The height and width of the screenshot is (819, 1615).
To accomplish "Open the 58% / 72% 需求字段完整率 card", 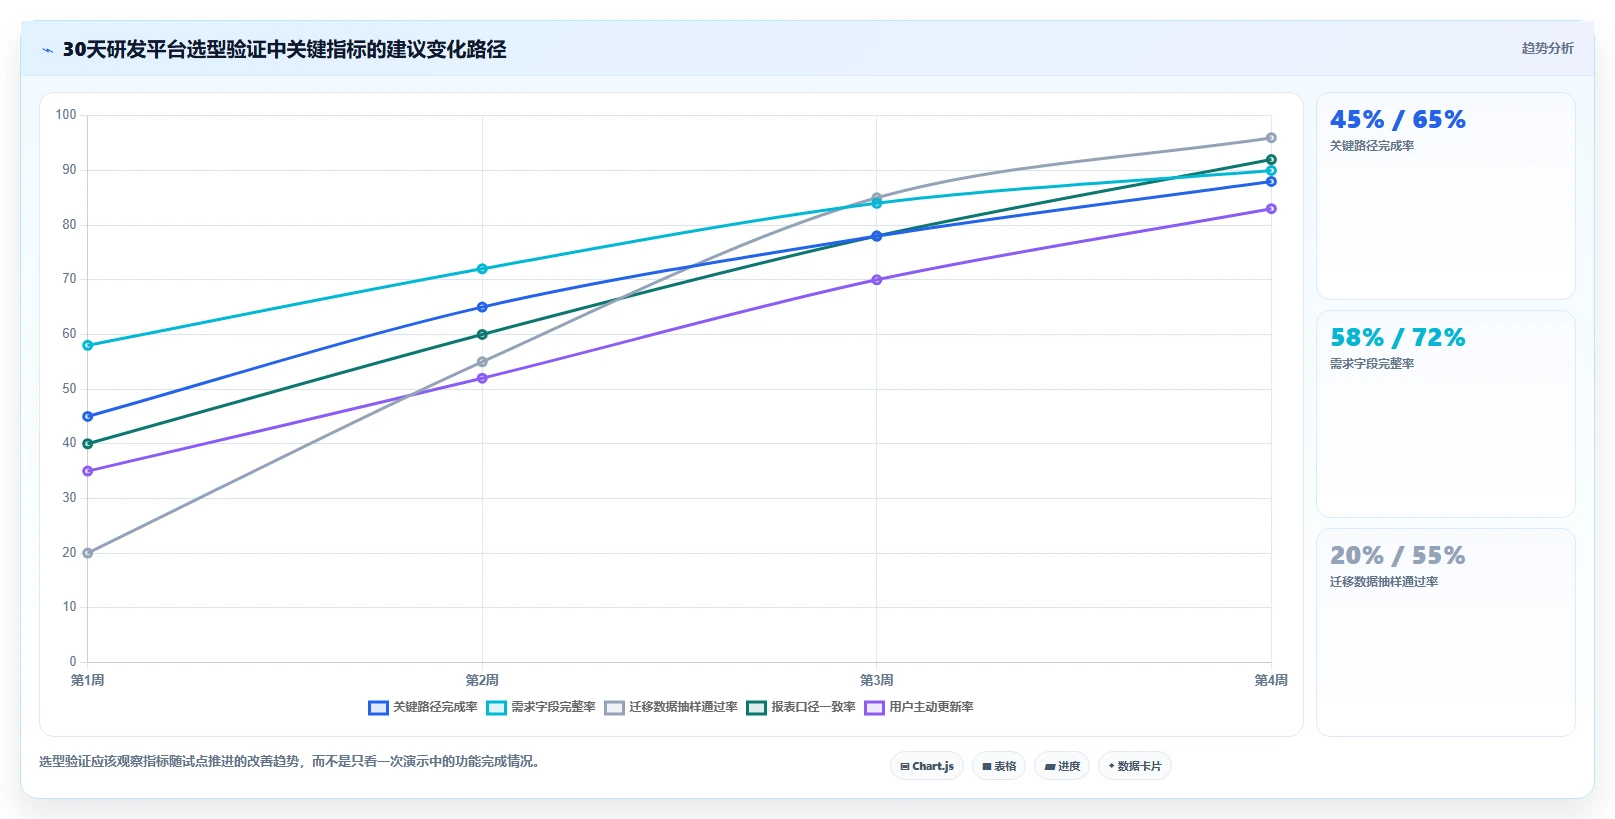I will click(1446, 414).
